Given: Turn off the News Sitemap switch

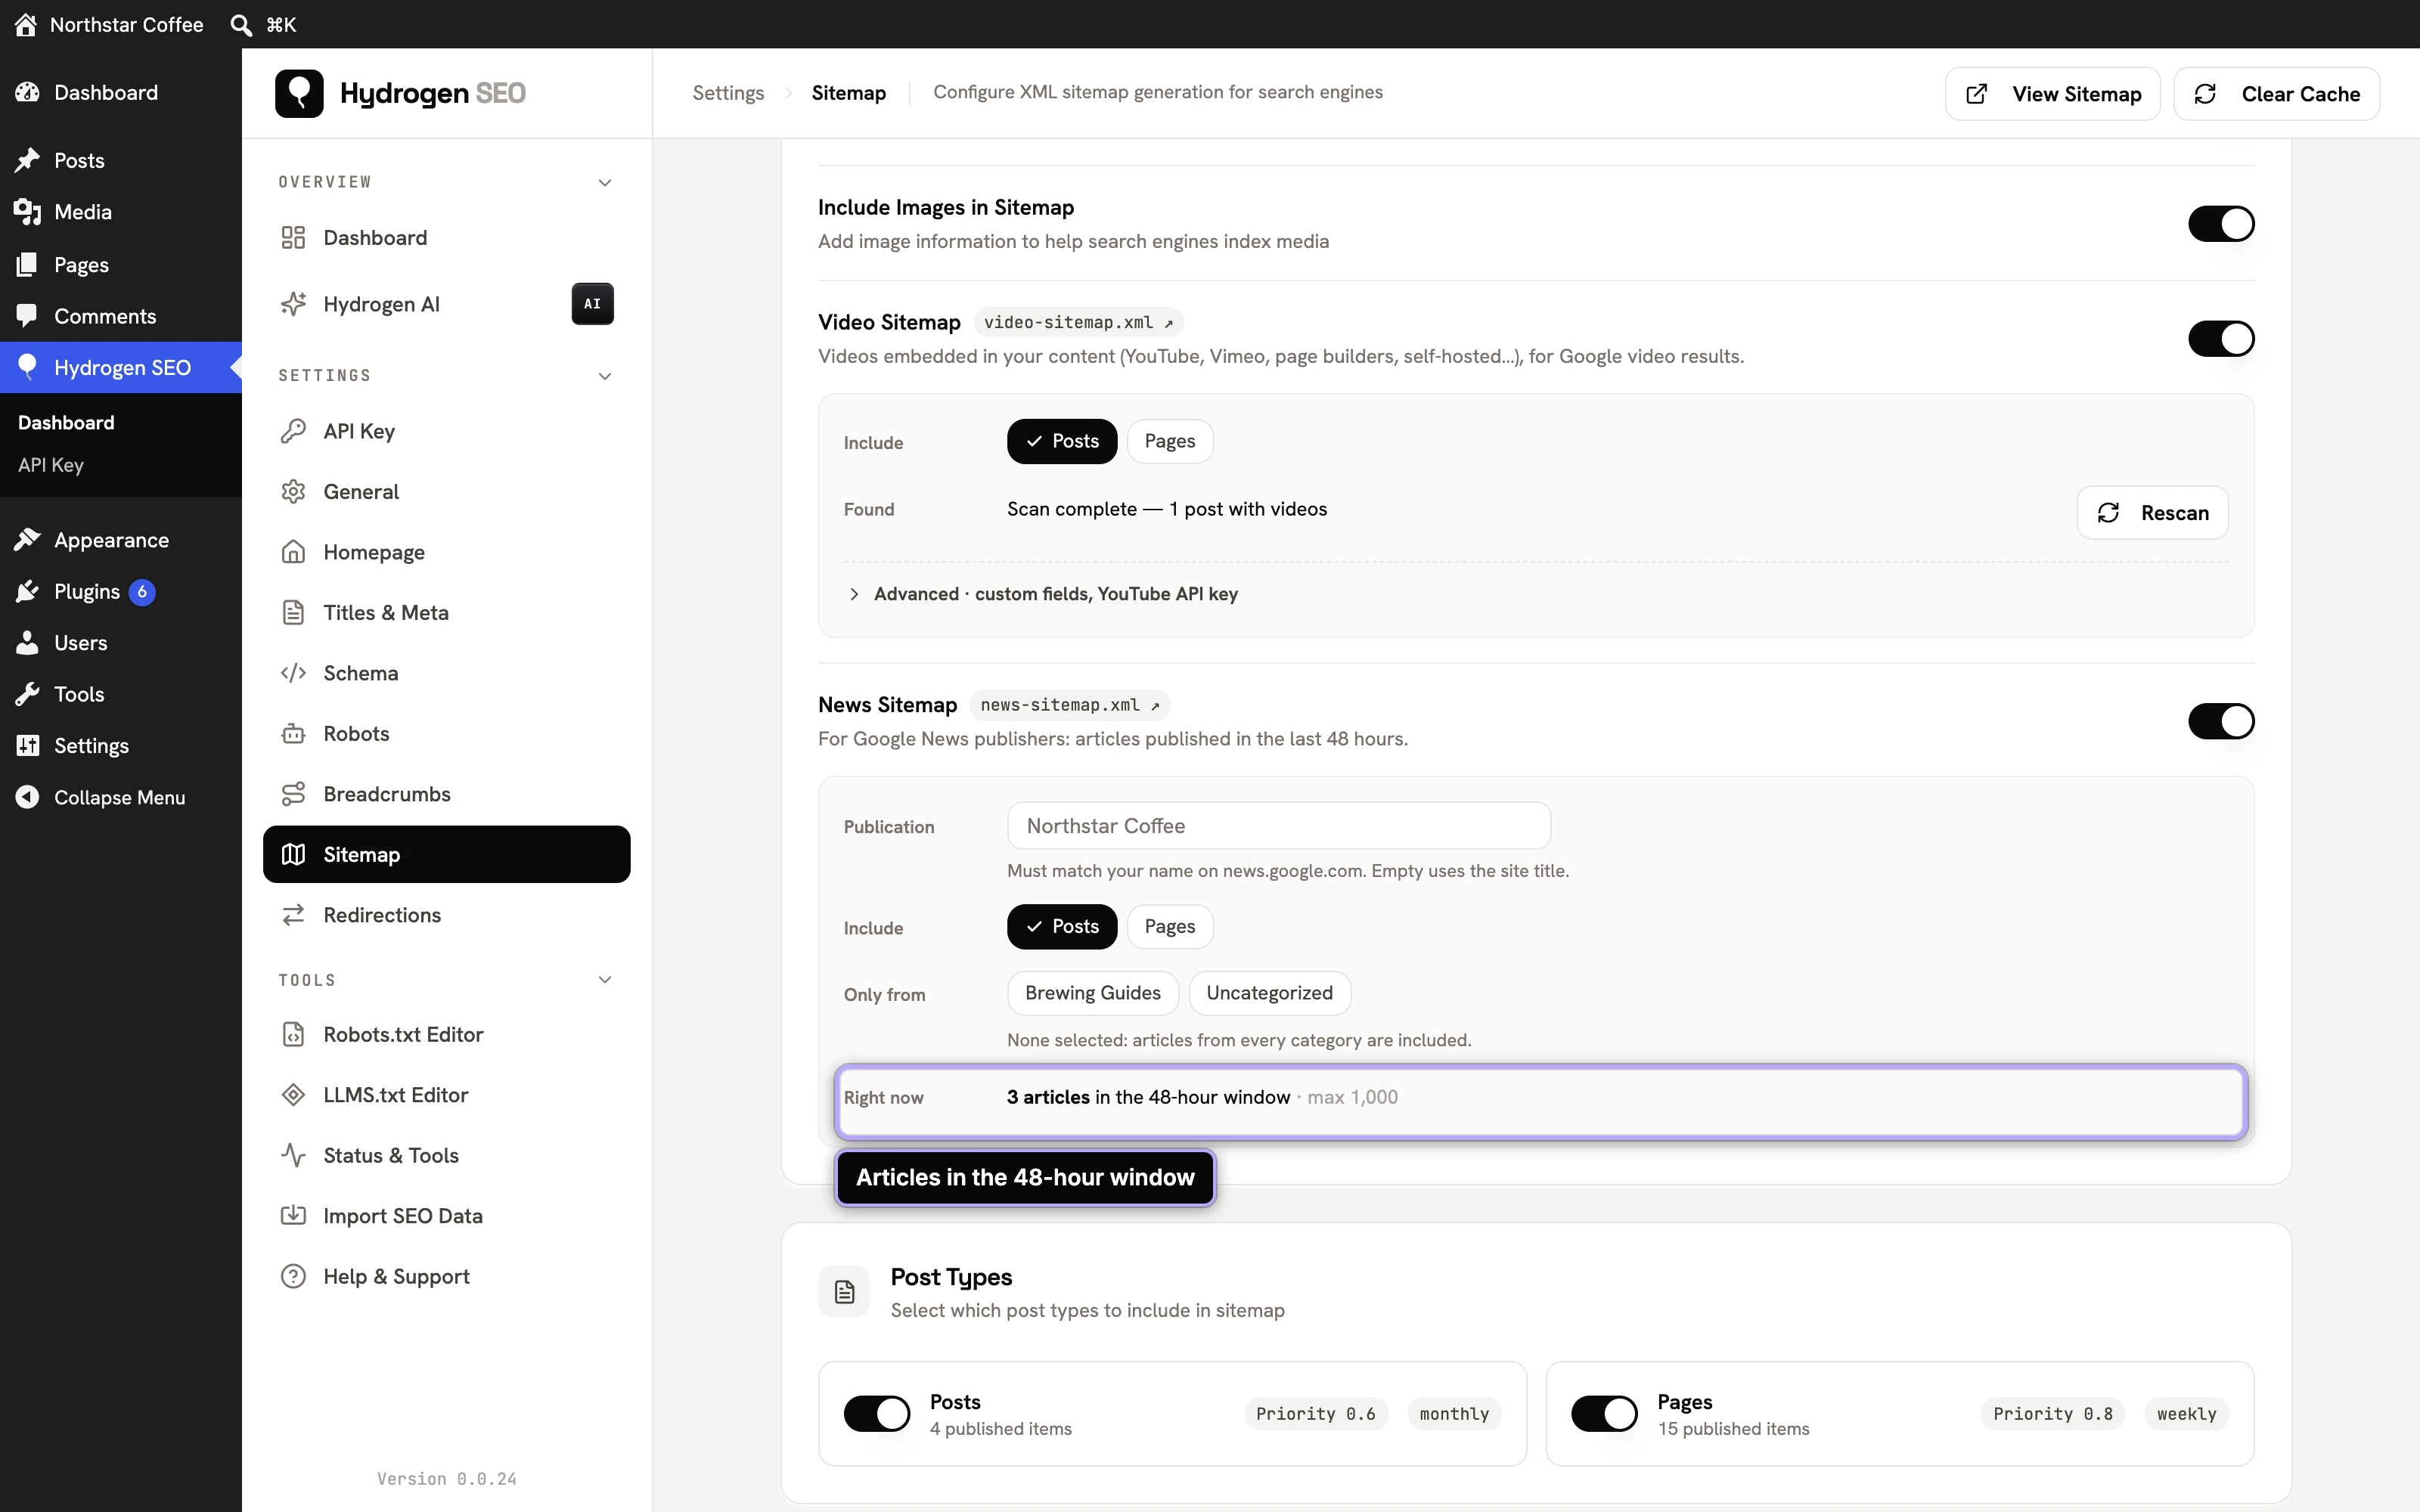Looking at the screenshot, I should pyautogui.click(x=2221, y=721).
